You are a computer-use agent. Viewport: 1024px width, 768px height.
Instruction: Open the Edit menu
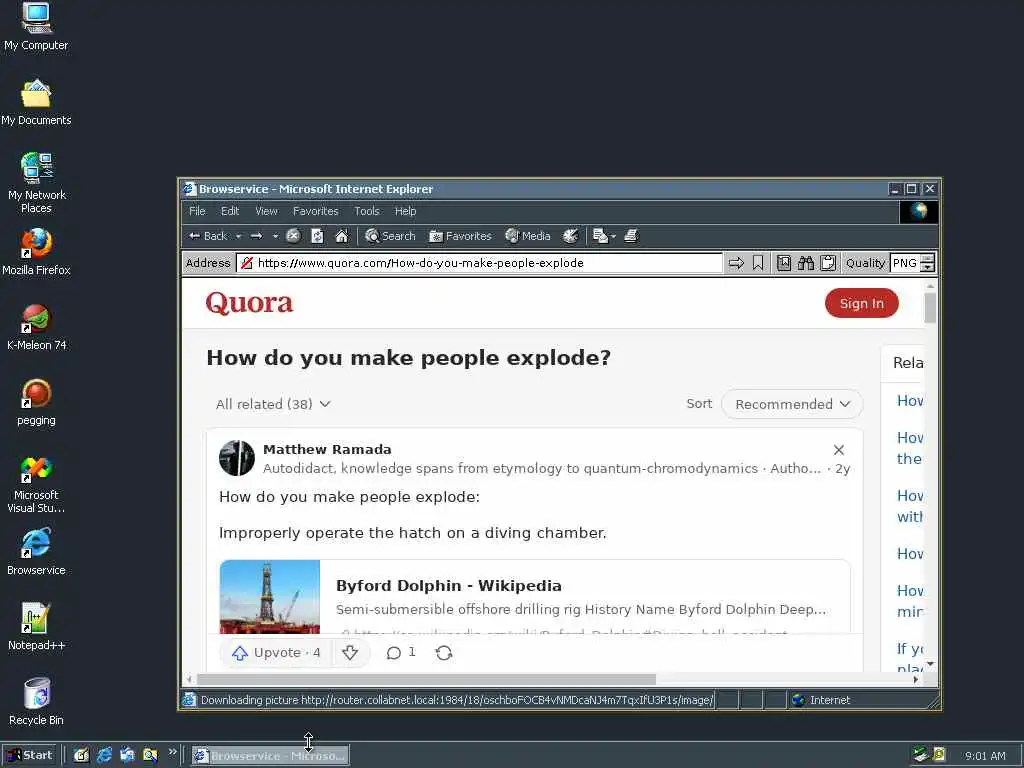[x=230, y=212]
